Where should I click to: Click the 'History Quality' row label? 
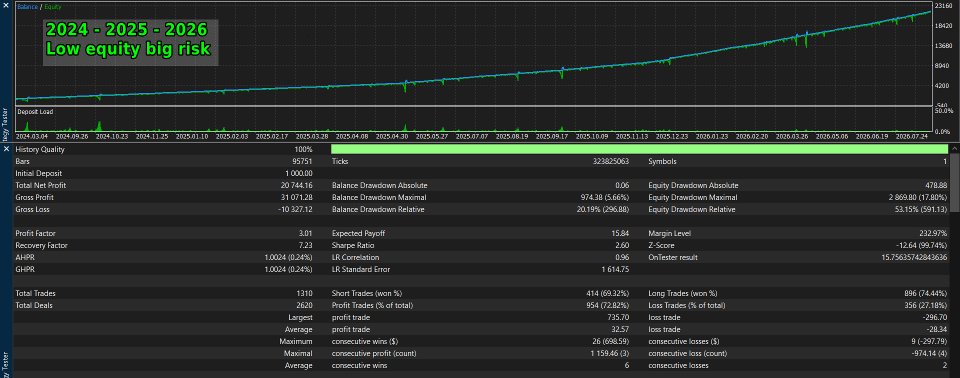[40, 149]
